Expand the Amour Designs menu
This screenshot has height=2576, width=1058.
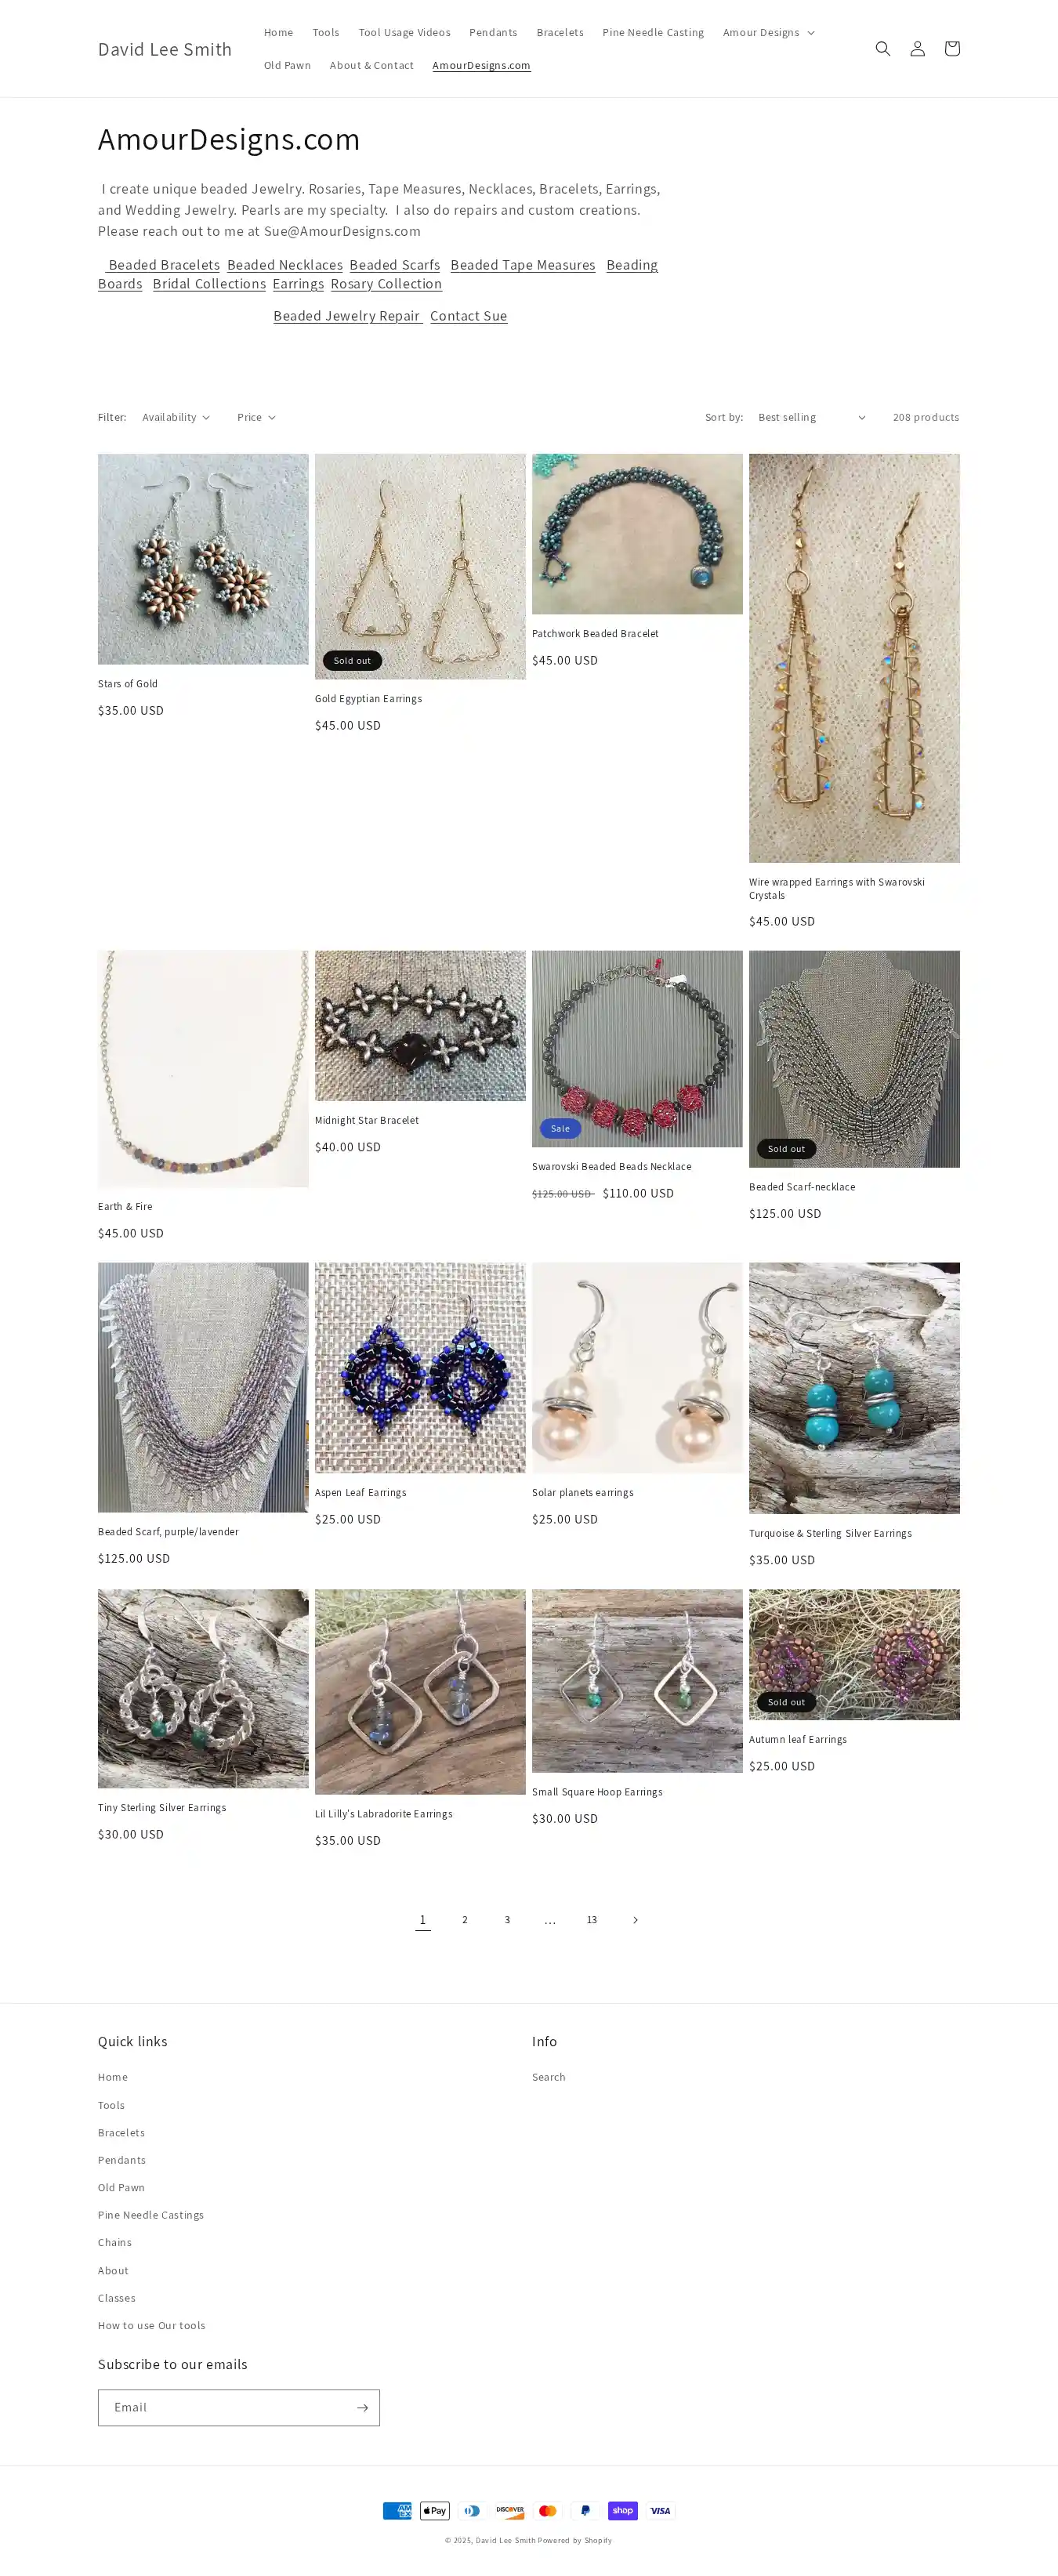(768, 32)
